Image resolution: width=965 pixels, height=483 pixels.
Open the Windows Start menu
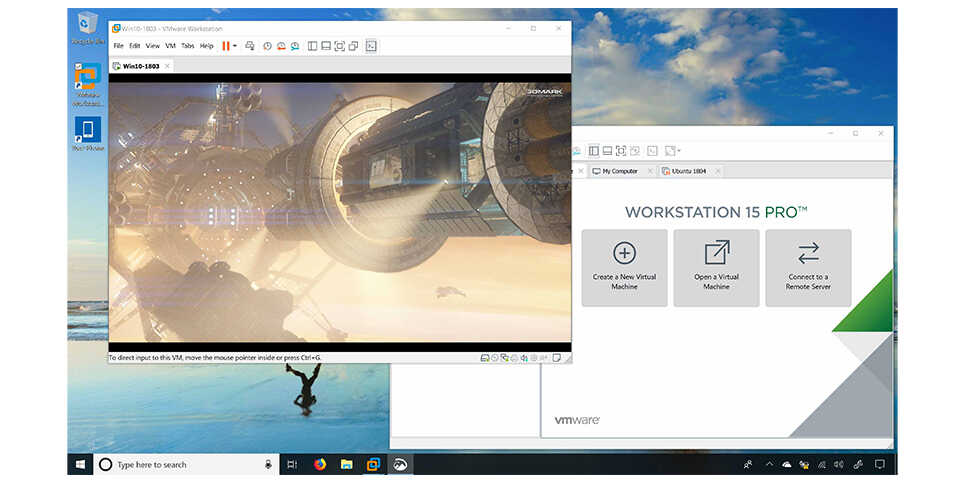tap(80, 465)
